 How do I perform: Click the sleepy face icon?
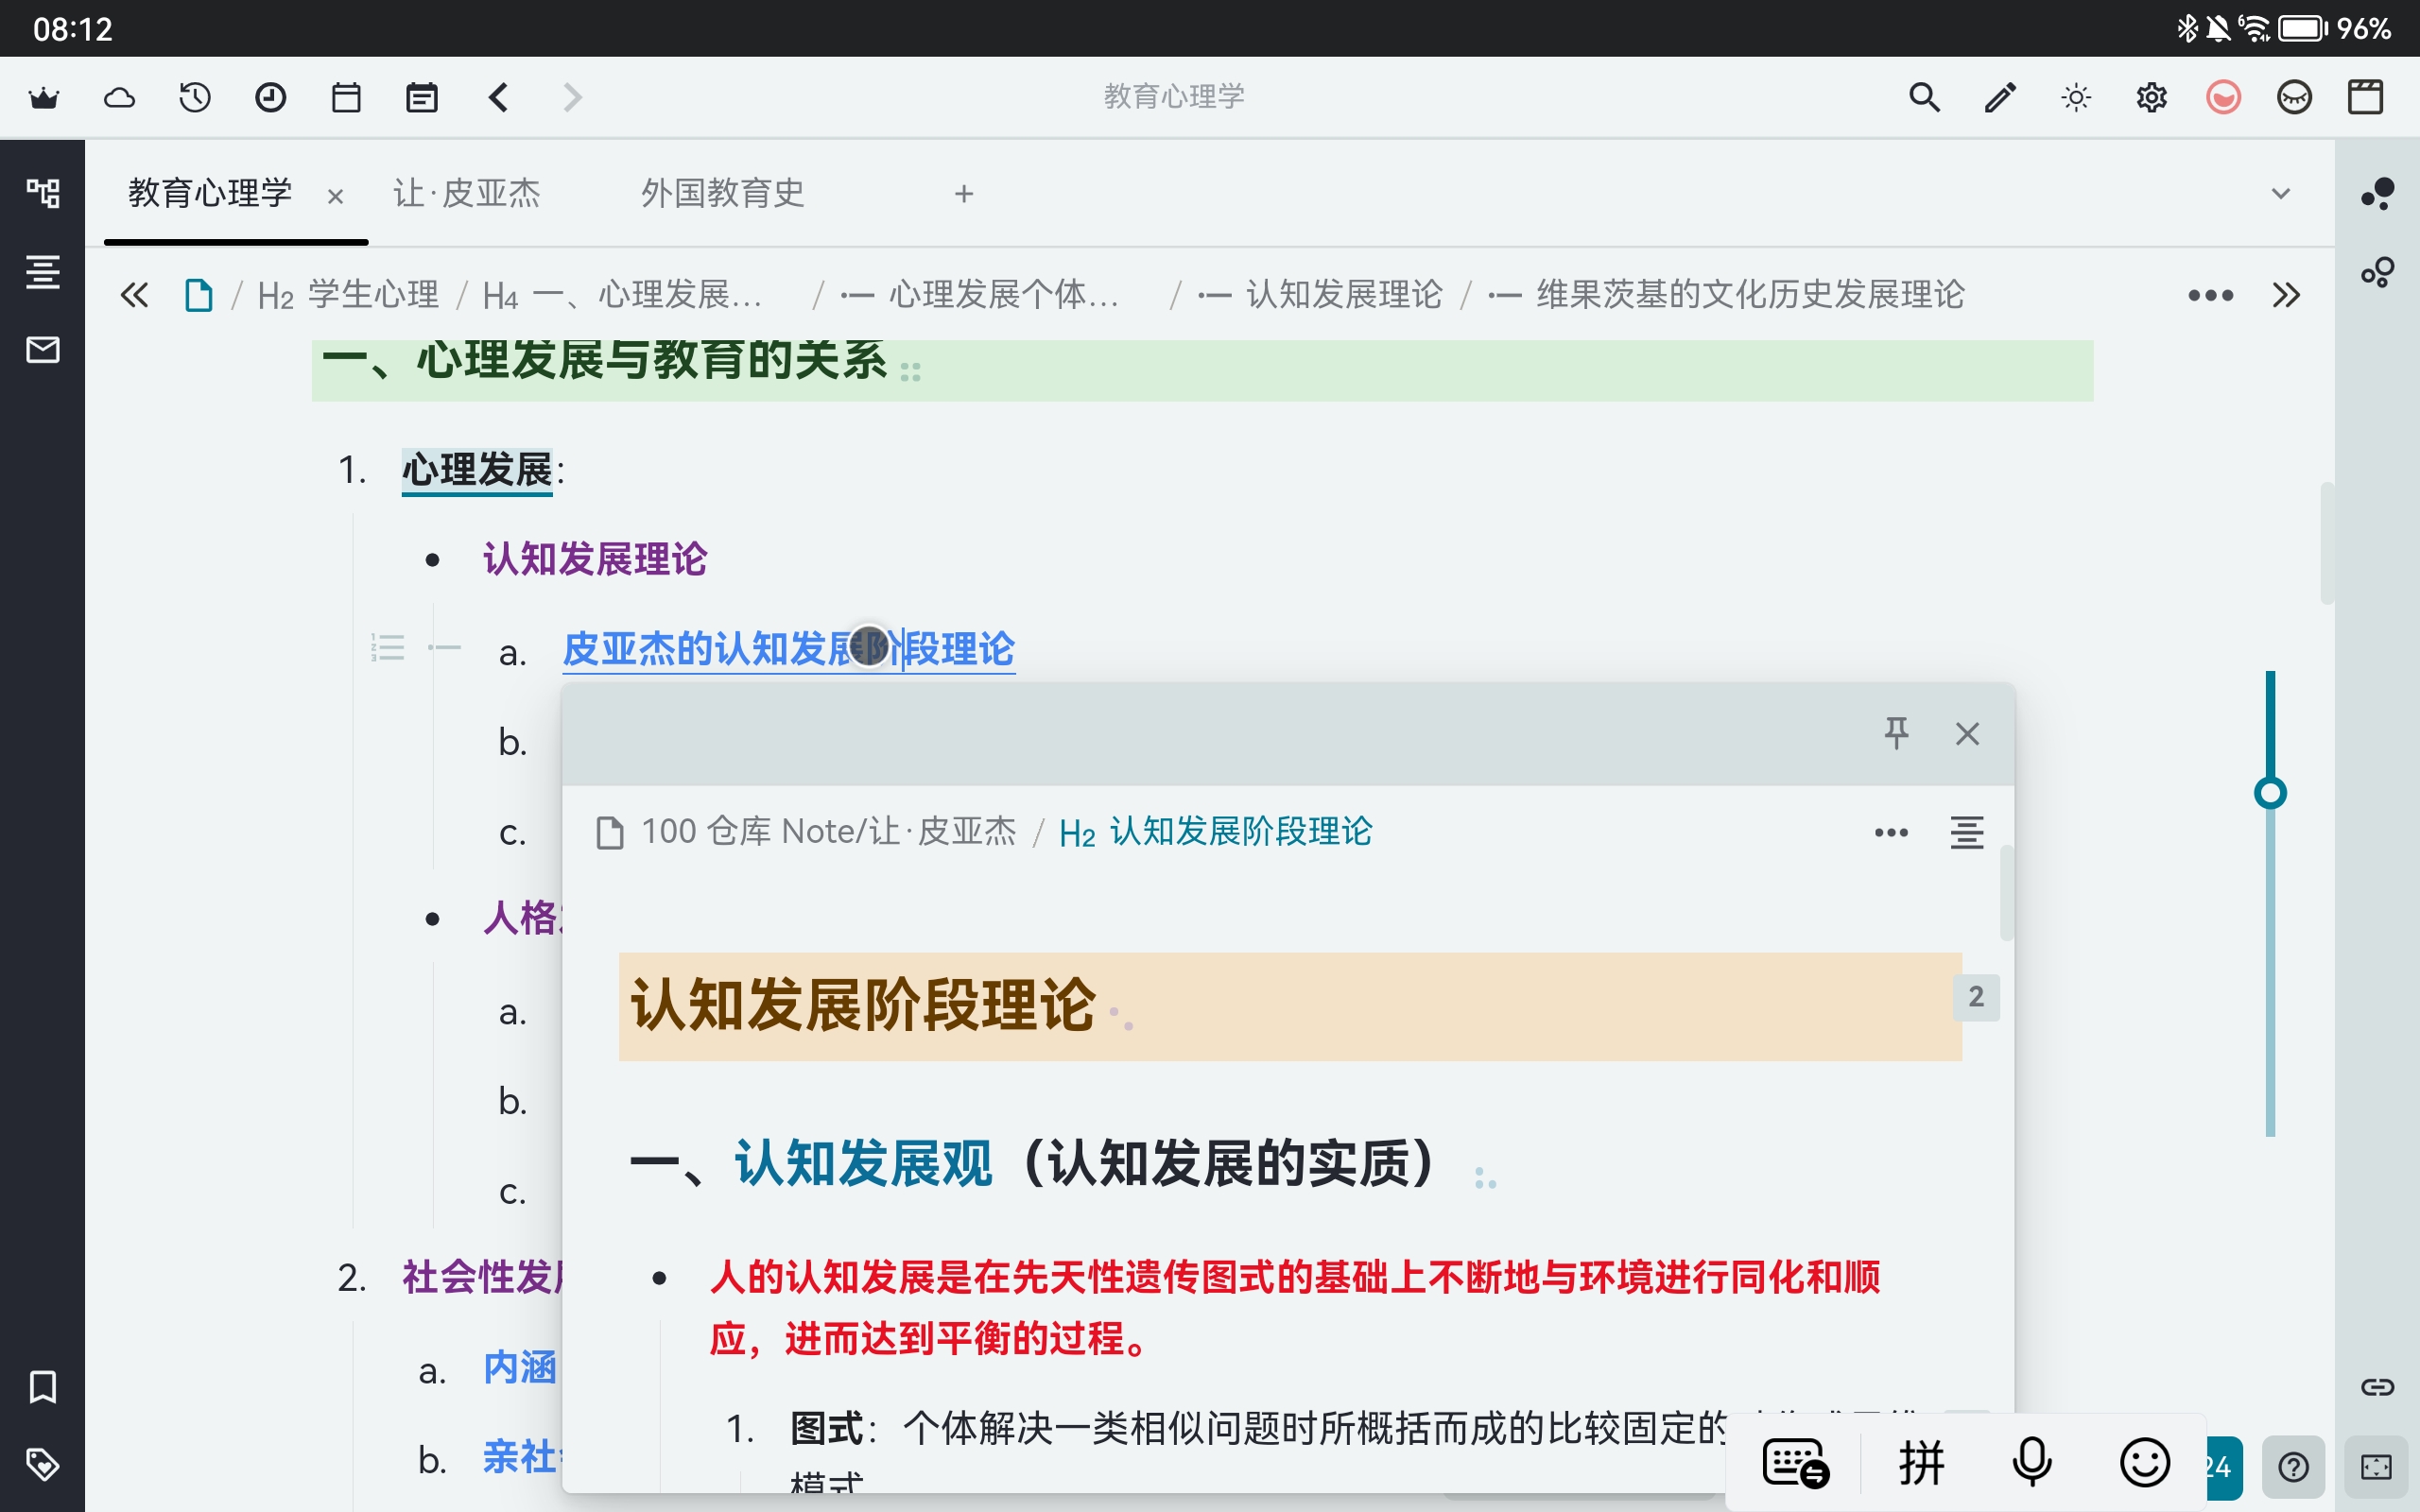[2294, 97]
